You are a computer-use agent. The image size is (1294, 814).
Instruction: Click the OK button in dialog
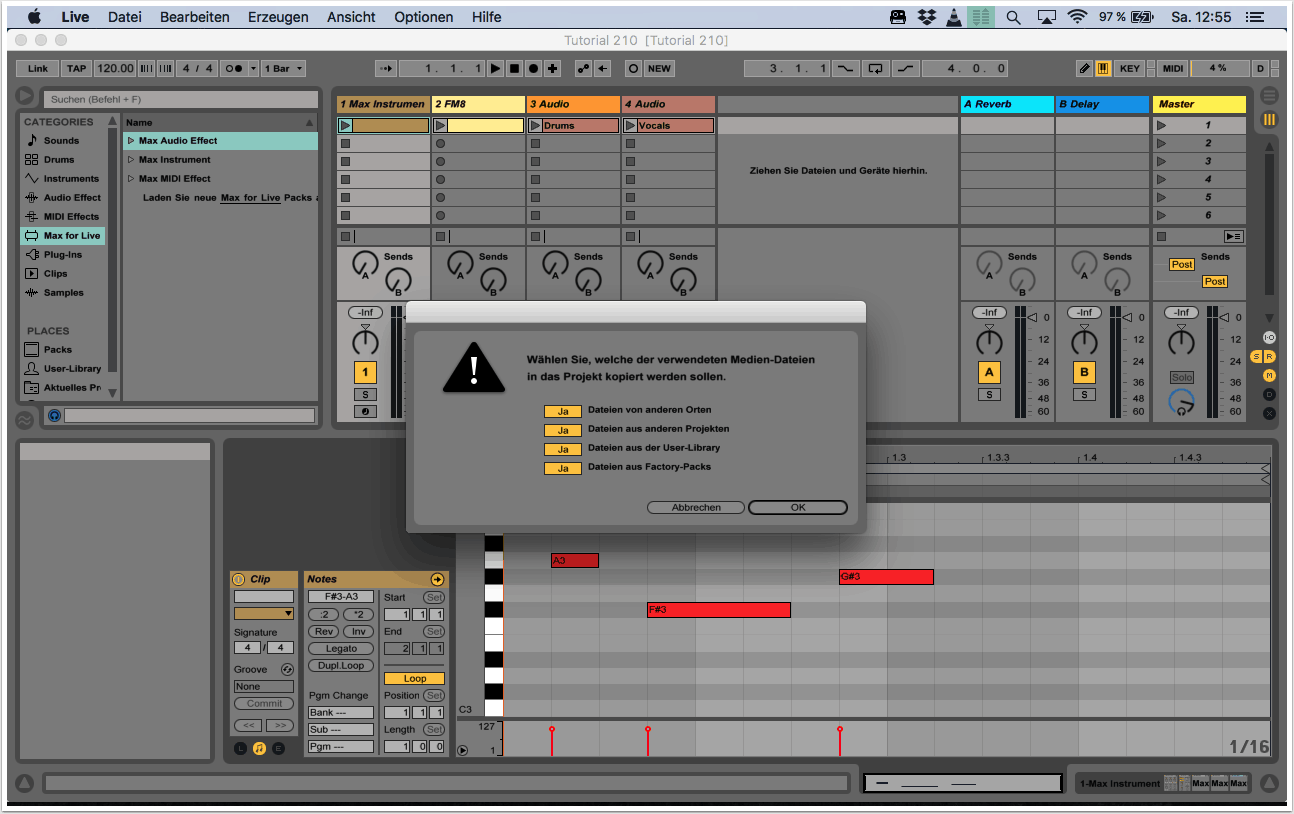tap(797, 507)
